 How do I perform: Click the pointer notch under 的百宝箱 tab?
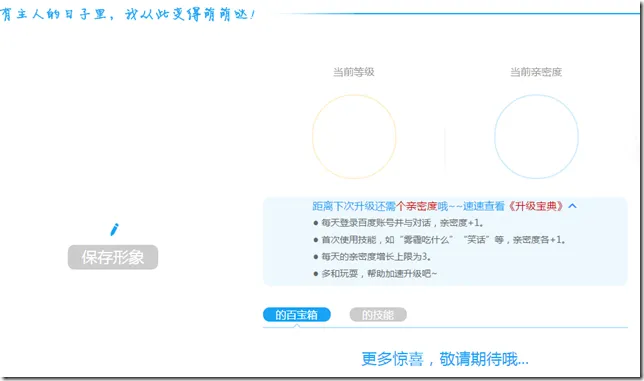pyautogui.click(x=297, y=326)
